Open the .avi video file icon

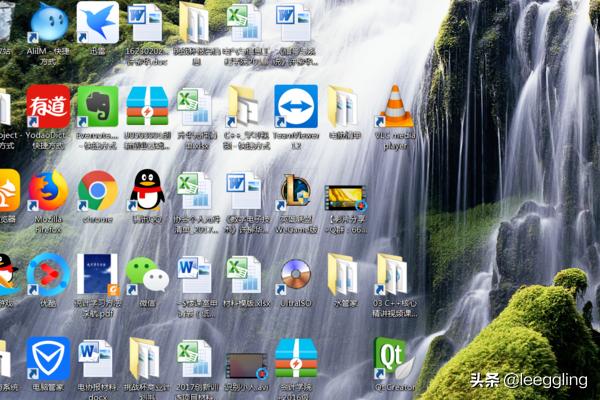click(247, 366)
